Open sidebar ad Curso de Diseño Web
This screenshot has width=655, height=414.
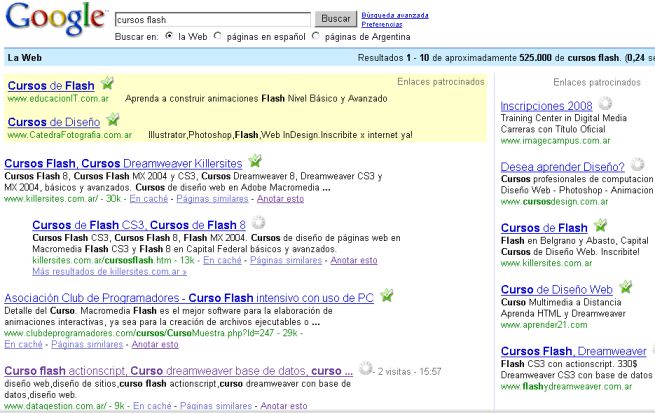point(557,290)
